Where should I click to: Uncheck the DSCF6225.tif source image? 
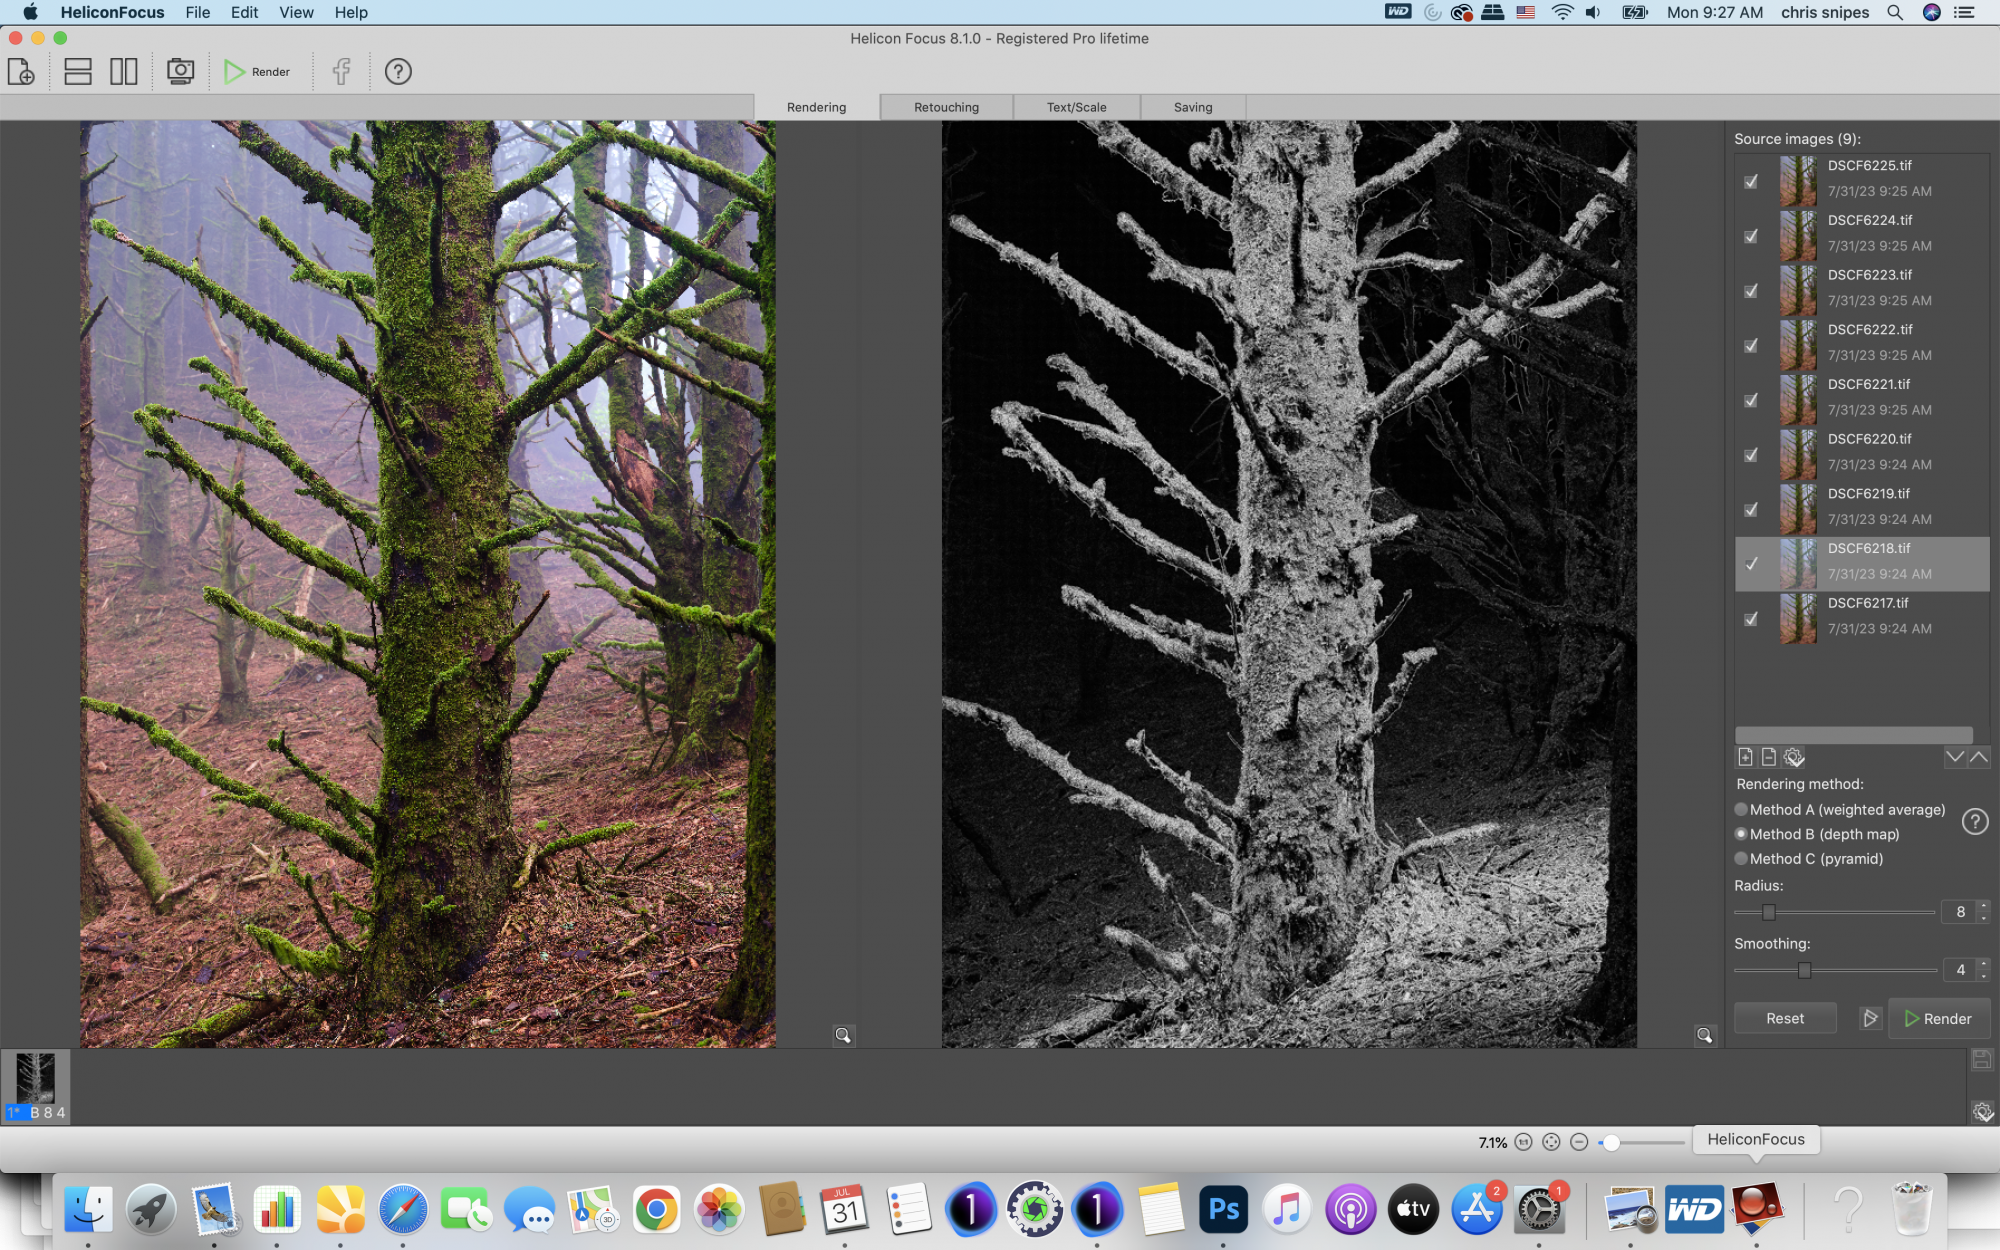point(1751,181)
